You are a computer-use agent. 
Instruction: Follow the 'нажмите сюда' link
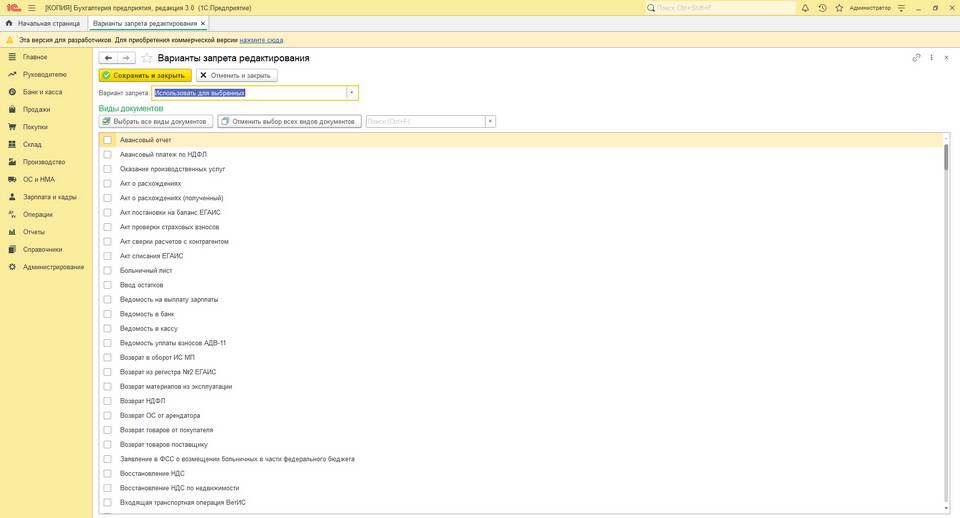261,40
